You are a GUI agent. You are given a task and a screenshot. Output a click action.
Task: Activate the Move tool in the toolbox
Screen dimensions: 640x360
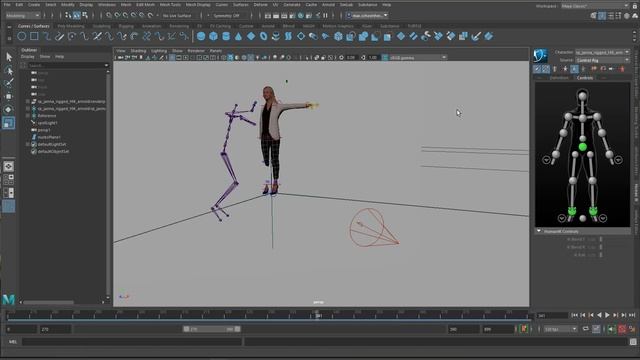coord(9,96)
